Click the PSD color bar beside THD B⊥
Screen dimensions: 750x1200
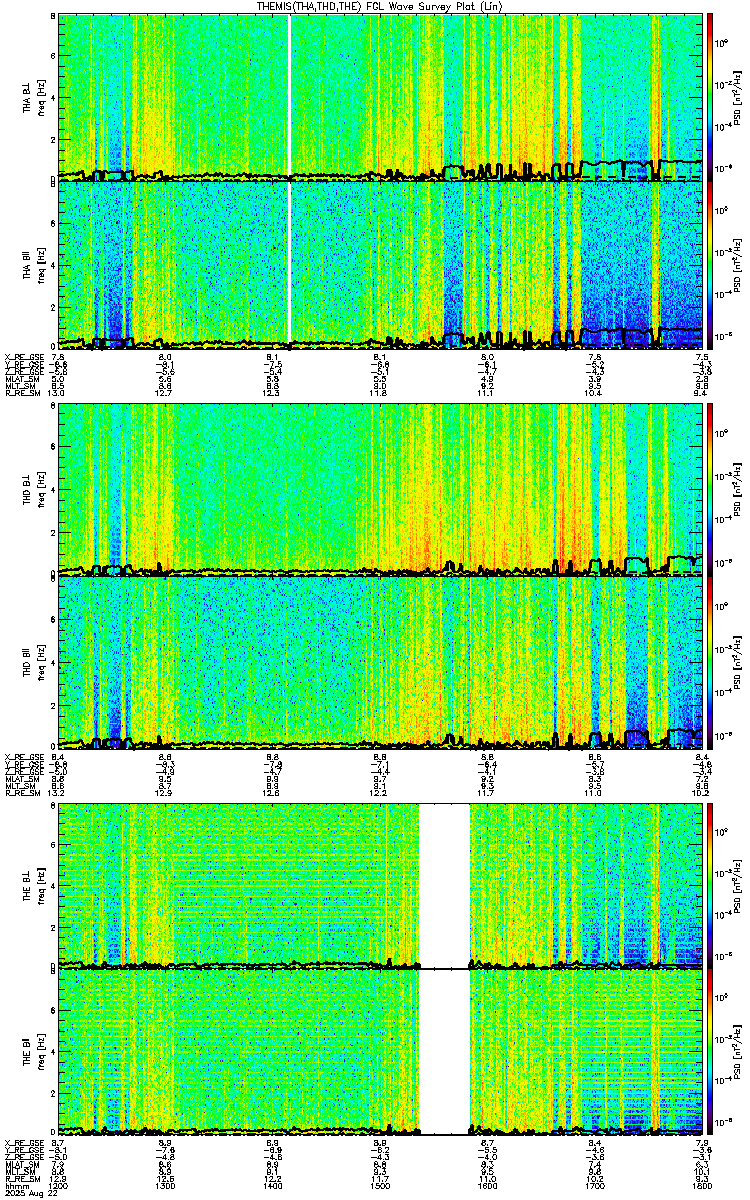(x=710, y=489)
